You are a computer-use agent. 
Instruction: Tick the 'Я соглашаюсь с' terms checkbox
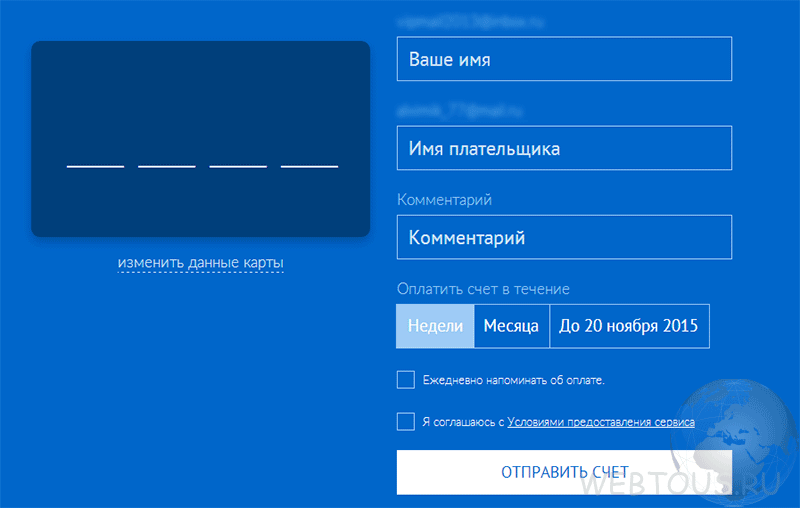coord(406,421)
